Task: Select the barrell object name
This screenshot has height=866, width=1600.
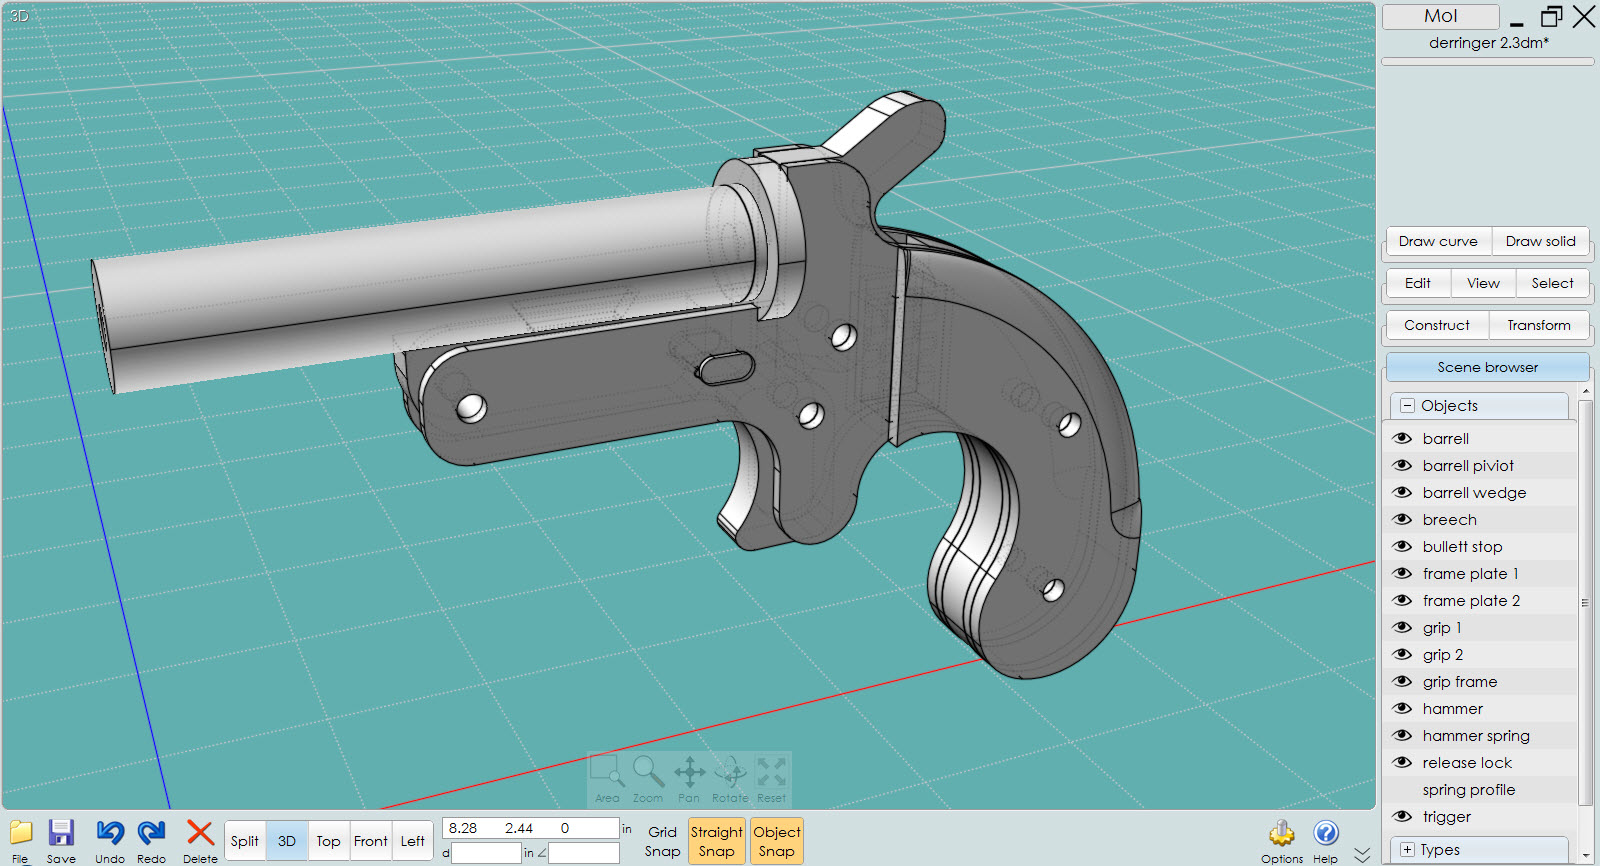Action: pyautogui.click(x=1446, y=438)
